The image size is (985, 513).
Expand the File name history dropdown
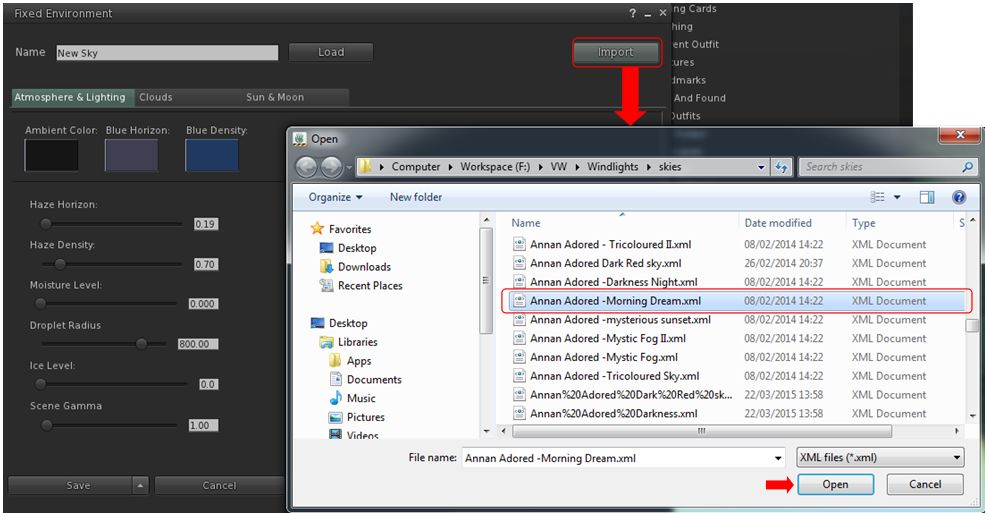(x=778, y=458)
